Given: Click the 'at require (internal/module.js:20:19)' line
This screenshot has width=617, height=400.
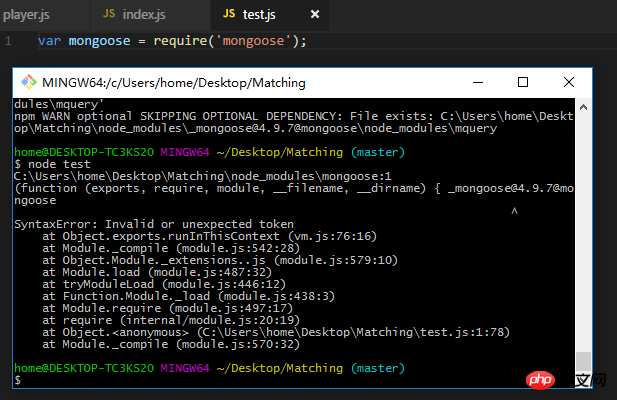Looking at the screenshot, I should 171,320.
